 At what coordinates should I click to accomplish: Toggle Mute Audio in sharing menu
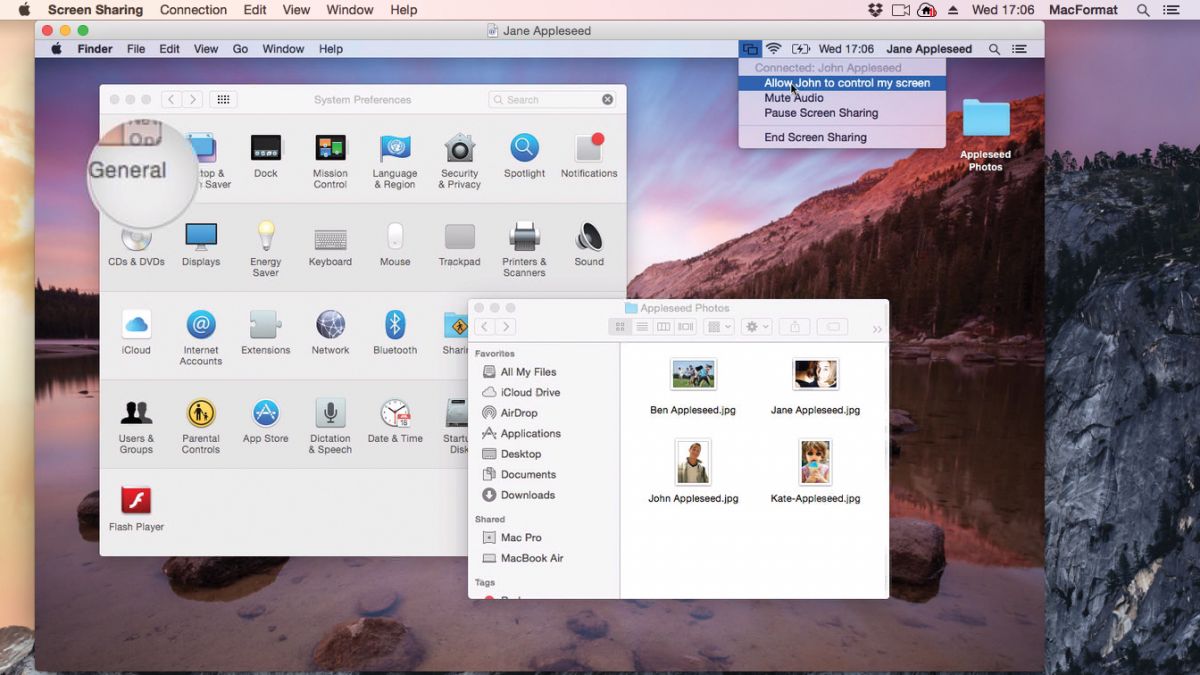[794, 98]
